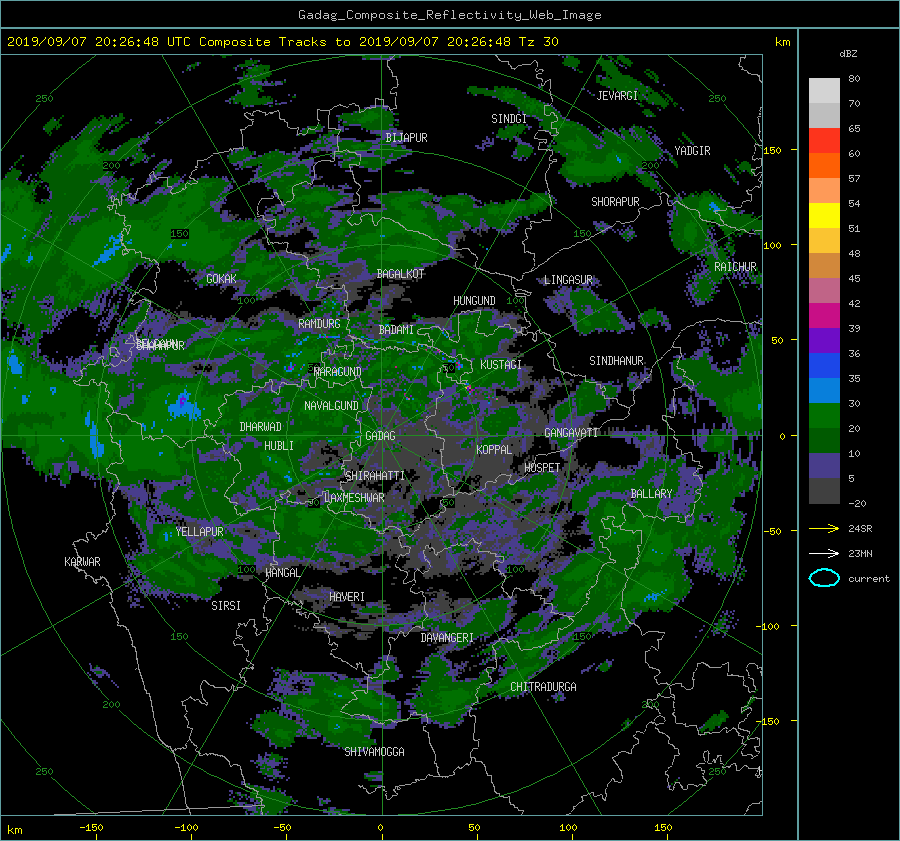Screen dimensions: 900x841
Task: Click the SHIRAHATTI city label
Action: pyautogui.click(x=375, y=475)
